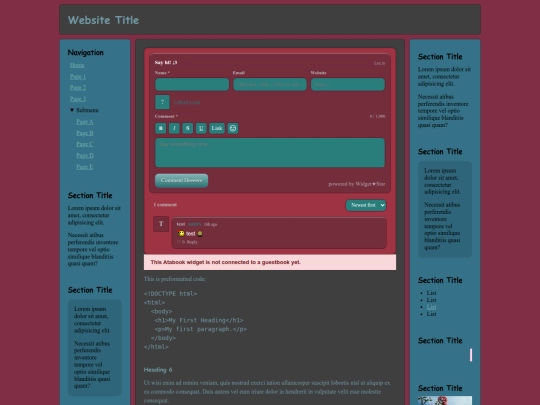Image resolution: width=540 pixels, height=405 pixels.
Task: Like the test comment with the heart icon
Action: tap(179, 242)
